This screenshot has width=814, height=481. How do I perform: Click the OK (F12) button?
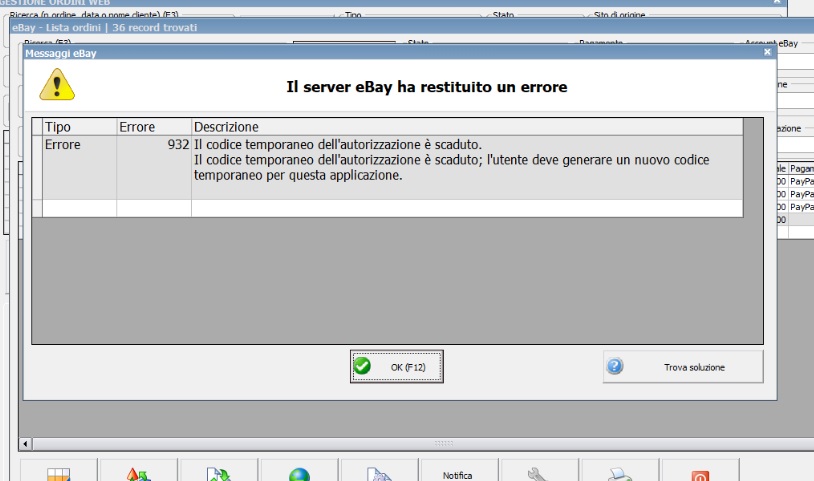(397, 366)
